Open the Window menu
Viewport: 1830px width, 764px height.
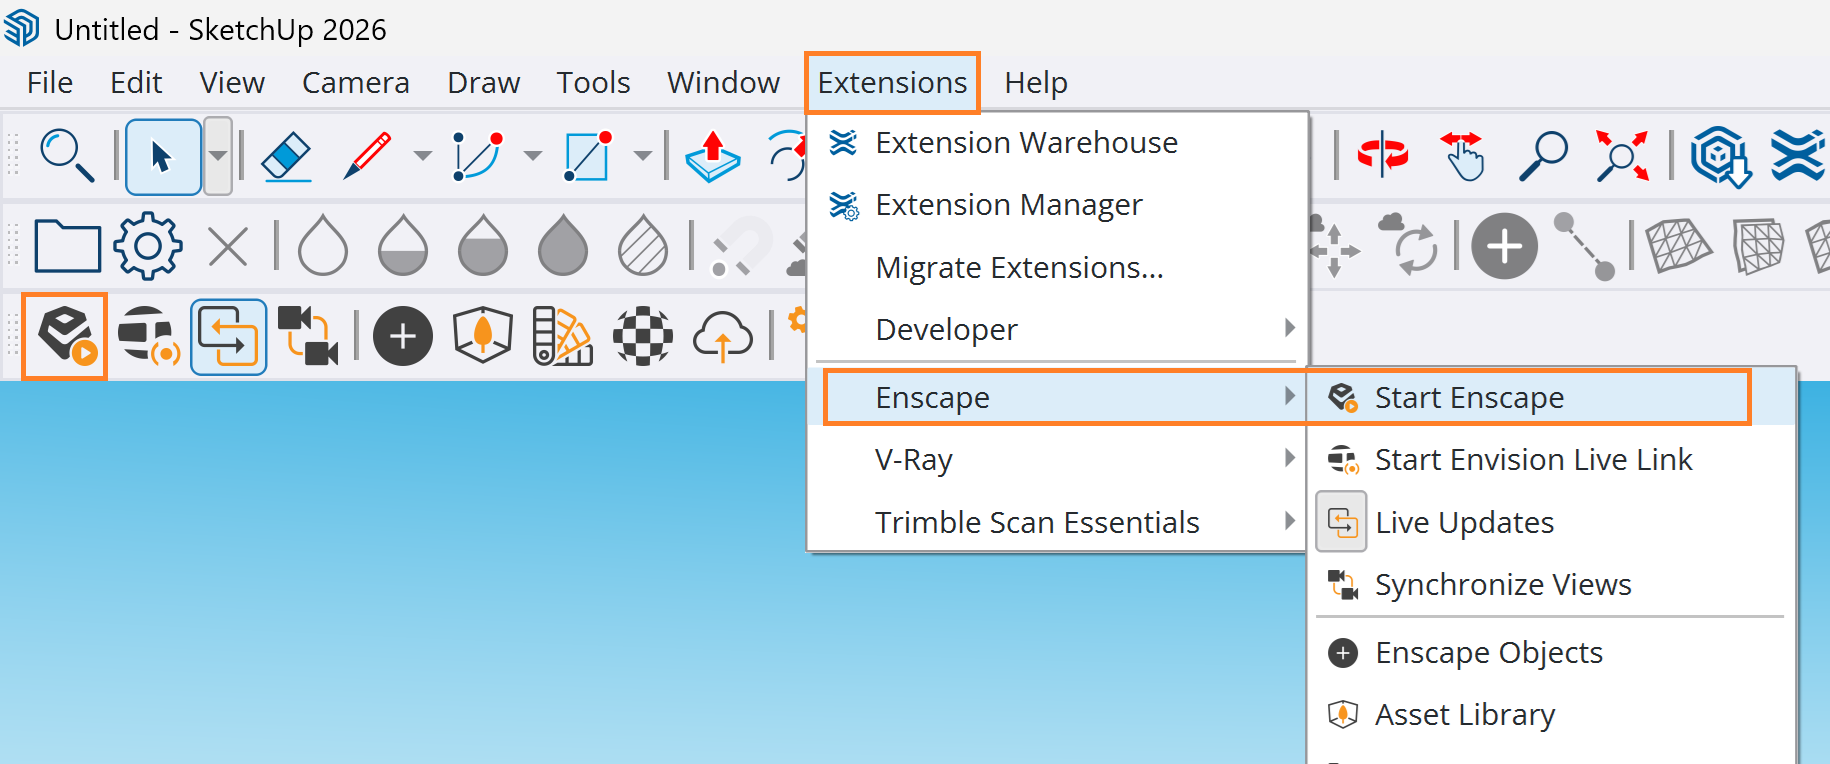point(724,83)
